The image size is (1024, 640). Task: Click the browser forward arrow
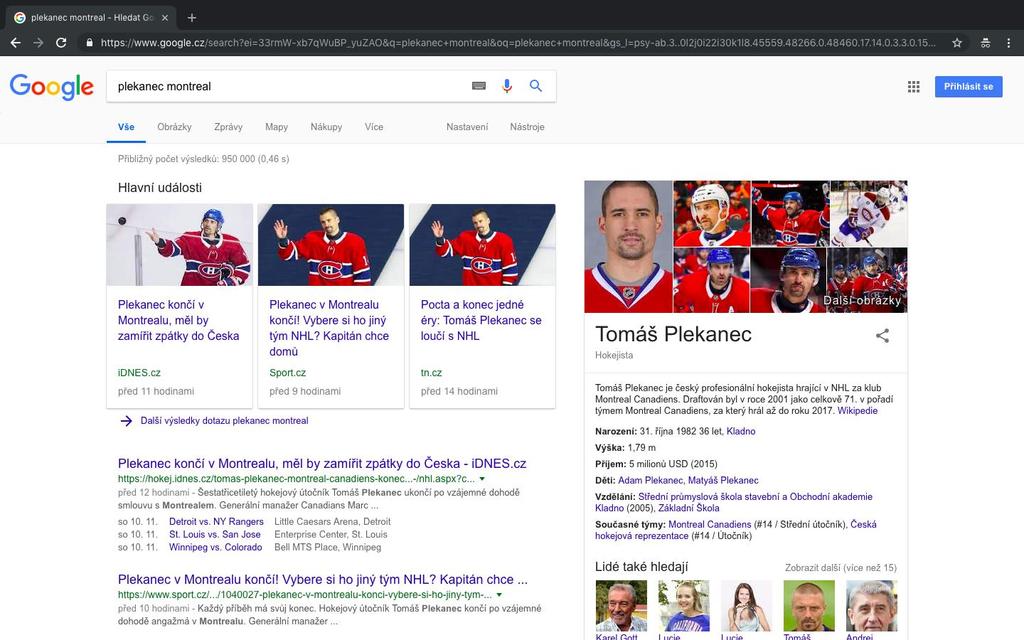39,43
